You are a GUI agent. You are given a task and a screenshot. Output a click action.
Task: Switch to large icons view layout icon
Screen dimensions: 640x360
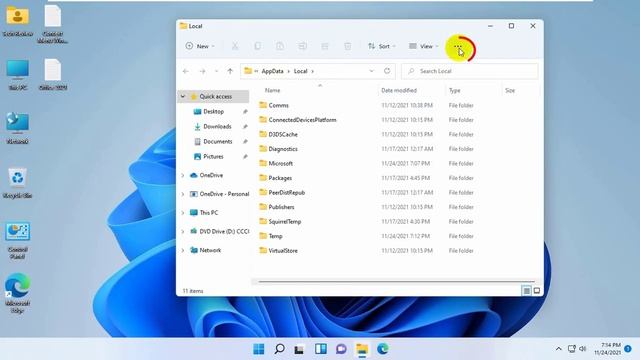[x=537, y=291]
